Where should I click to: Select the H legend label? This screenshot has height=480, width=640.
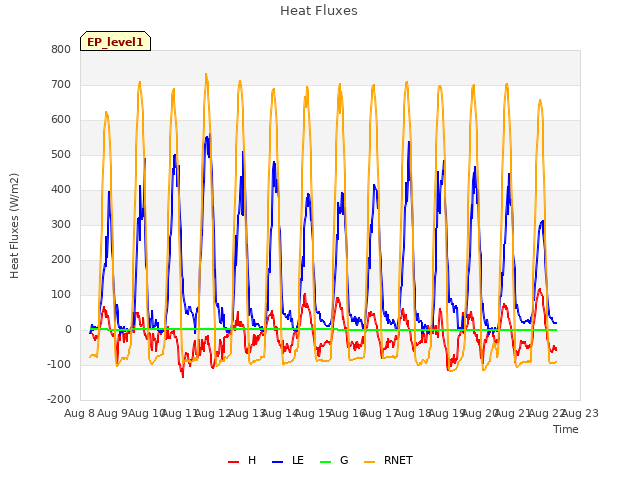point(252,460)
